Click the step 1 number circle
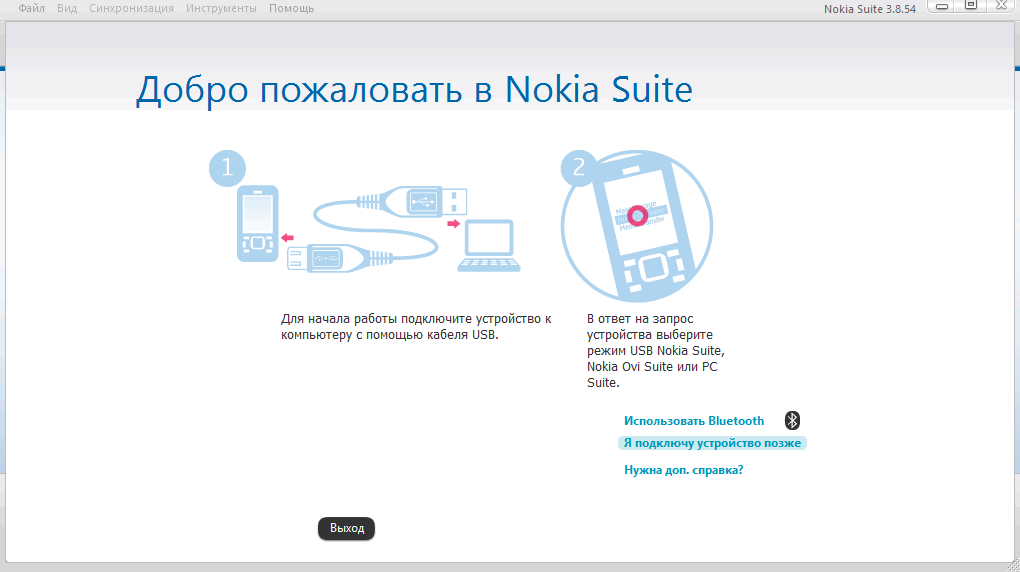 [x=227, y=168]
